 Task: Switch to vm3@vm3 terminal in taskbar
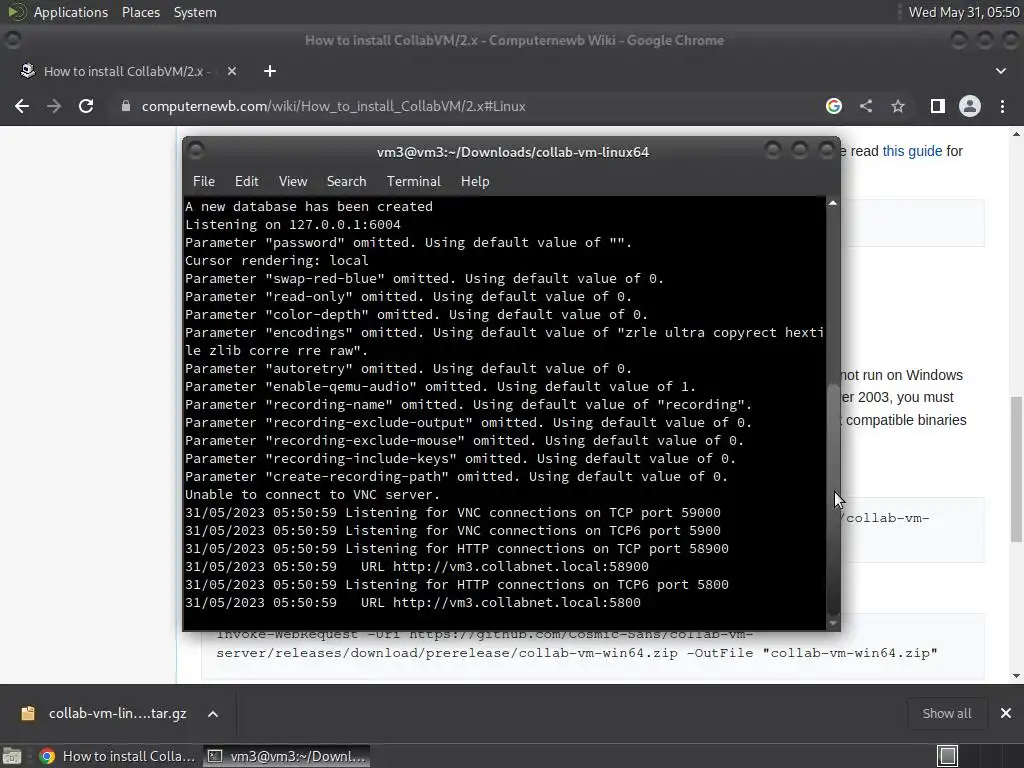click(x=287, y=756)
